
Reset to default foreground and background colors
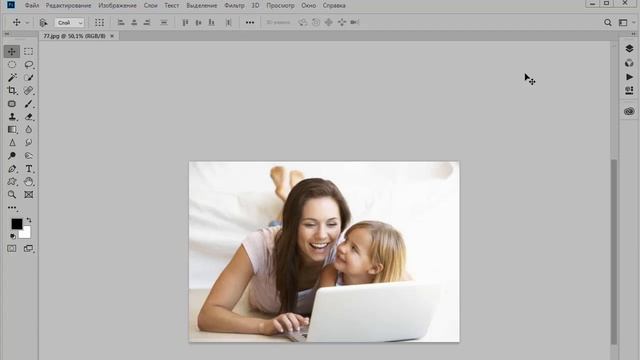(x=13, y=236)
